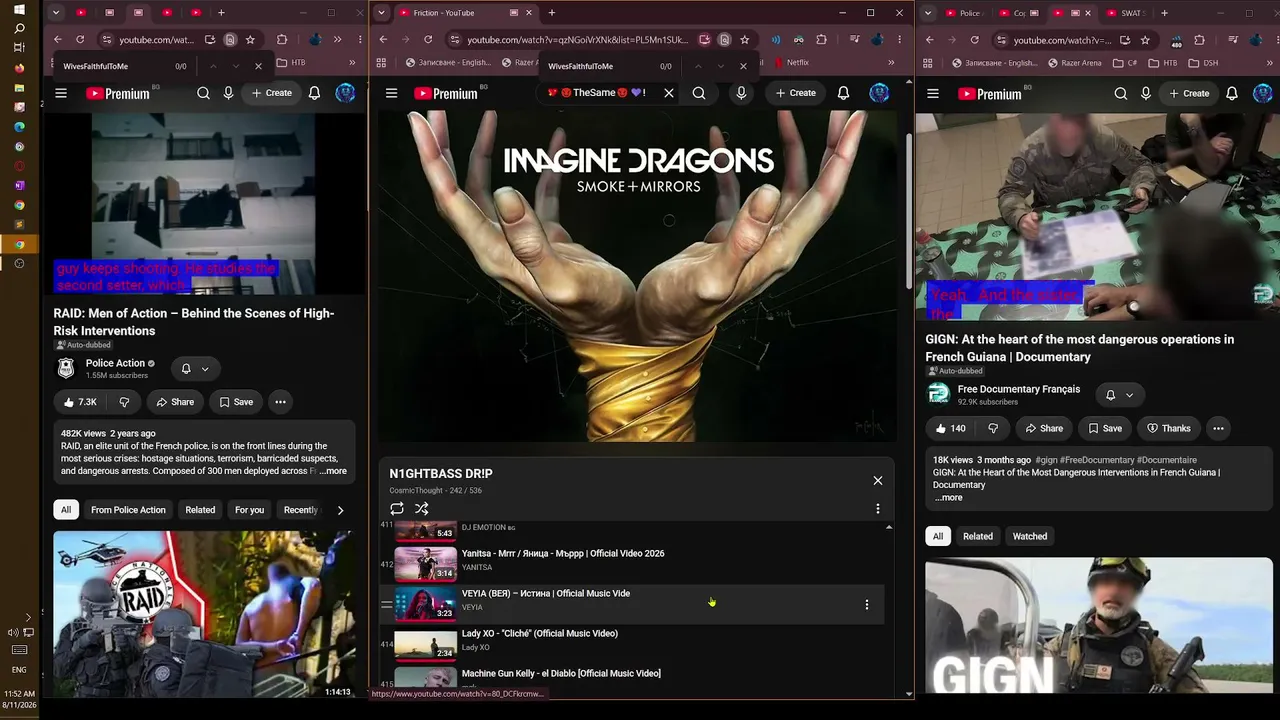Screen dimensions: 1280x720
Task: Playlist scrollbar up arrow in N1GHTBASS DR!P panel
Action: point(889,527)
